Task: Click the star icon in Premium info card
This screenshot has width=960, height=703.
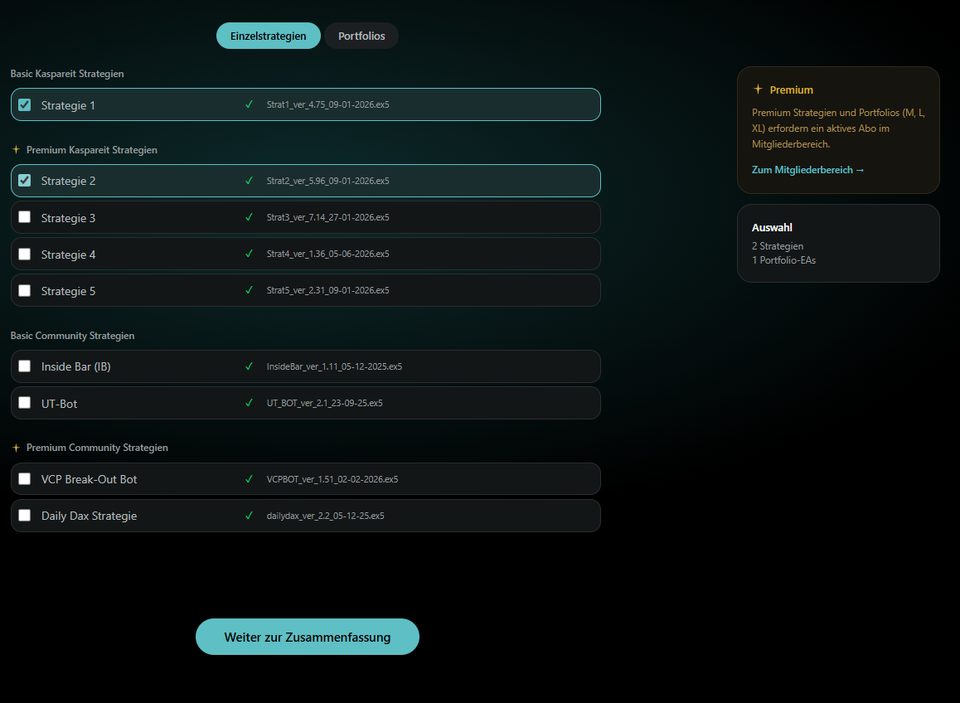Action: 758,89
